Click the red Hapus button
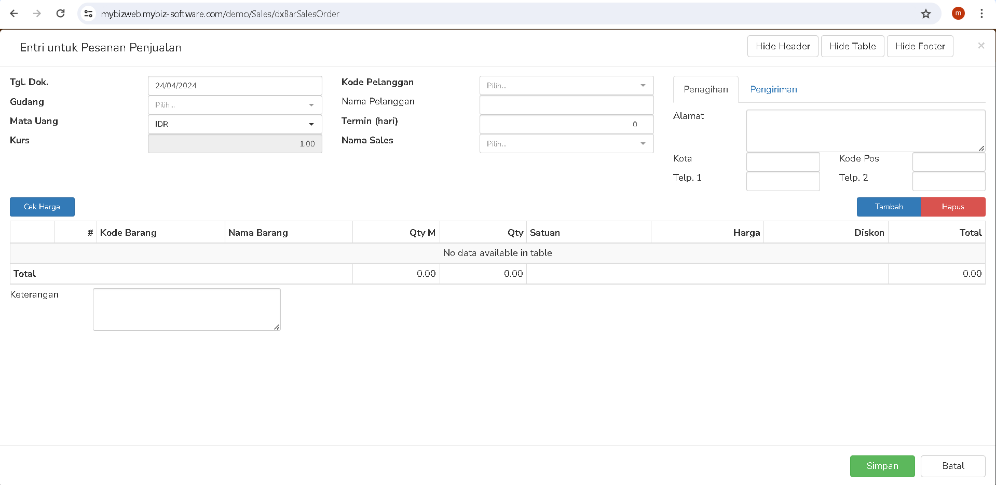 coord(953,207)
